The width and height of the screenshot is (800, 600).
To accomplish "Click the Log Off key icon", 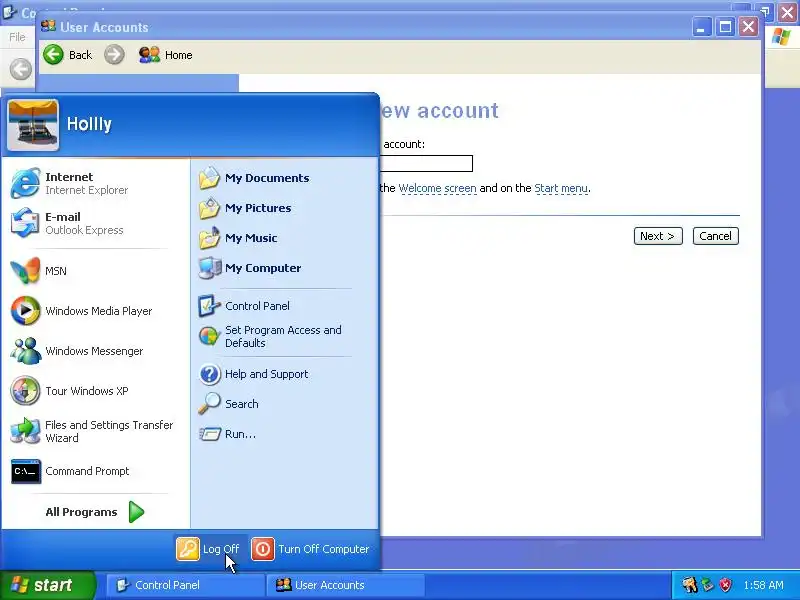I will tap(188, 549).
